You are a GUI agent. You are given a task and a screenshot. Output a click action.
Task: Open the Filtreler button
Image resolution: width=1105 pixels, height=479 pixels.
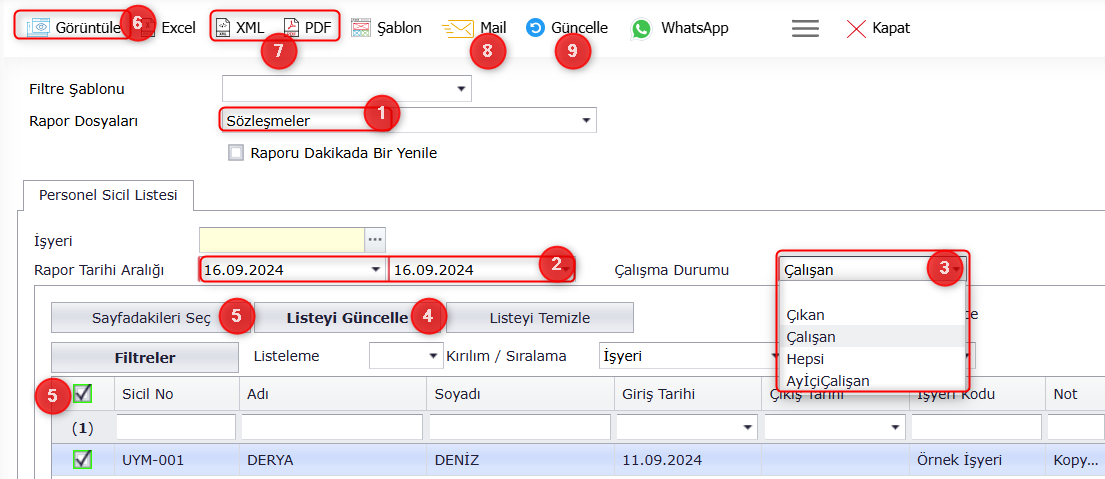pyautogui.click(x=145, y=358)
